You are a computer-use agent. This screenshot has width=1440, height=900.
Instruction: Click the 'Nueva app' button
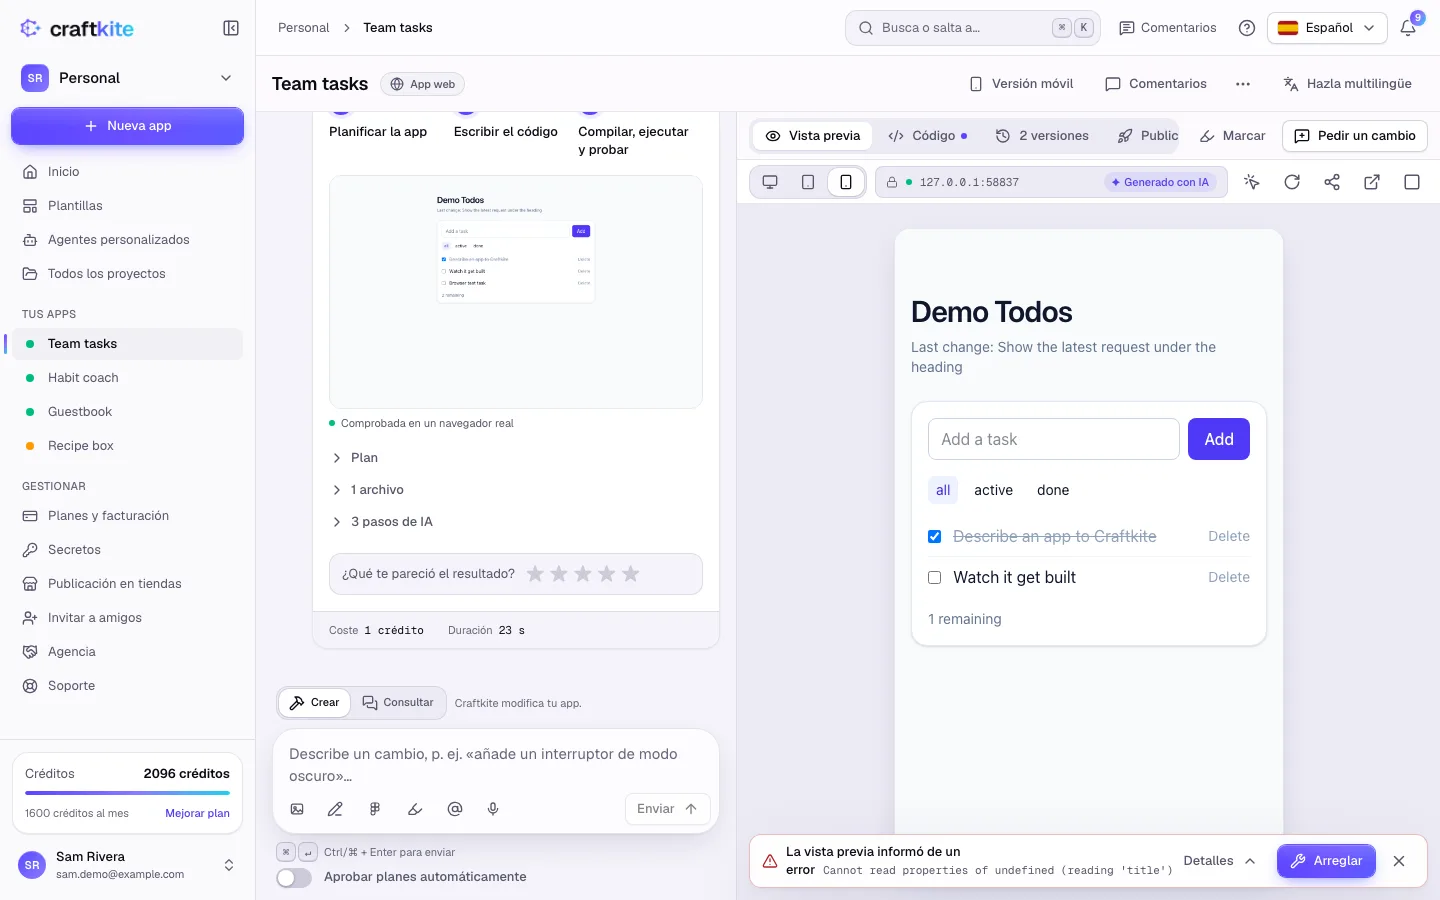(127, 126)
